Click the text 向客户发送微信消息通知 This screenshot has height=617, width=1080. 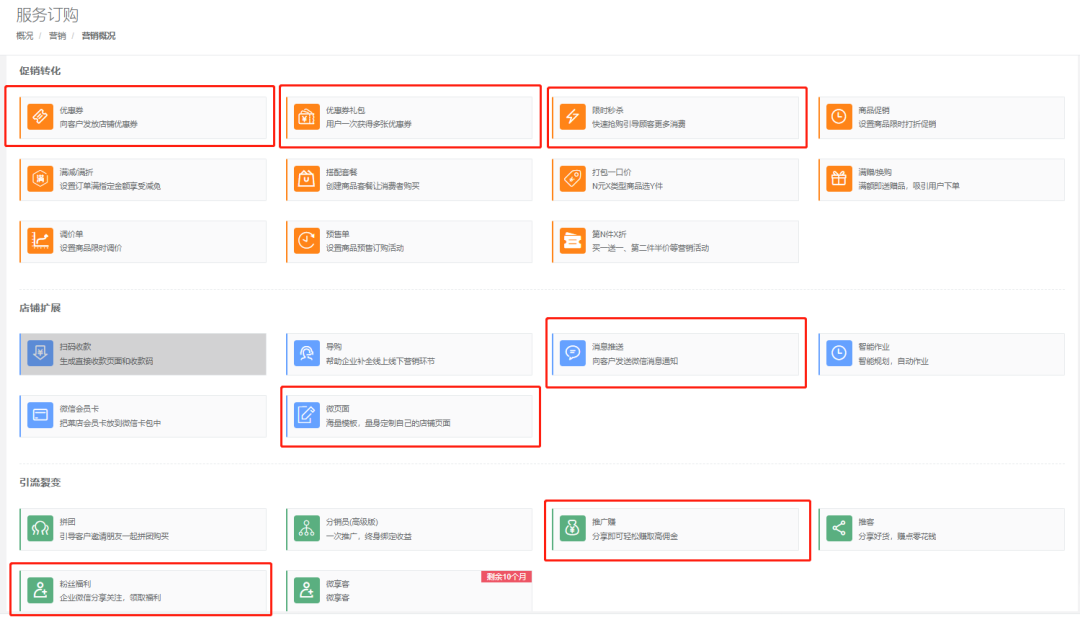coord(635,361)
